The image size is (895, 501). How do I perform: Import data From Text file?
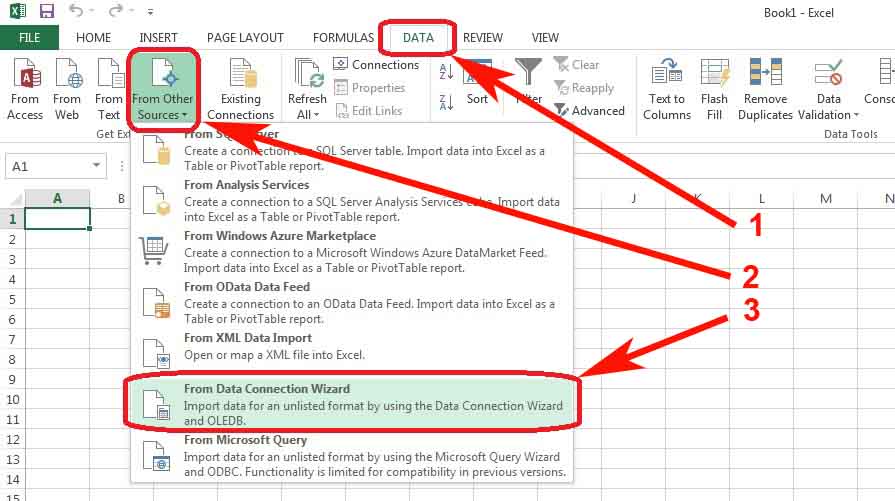point(108,89)
